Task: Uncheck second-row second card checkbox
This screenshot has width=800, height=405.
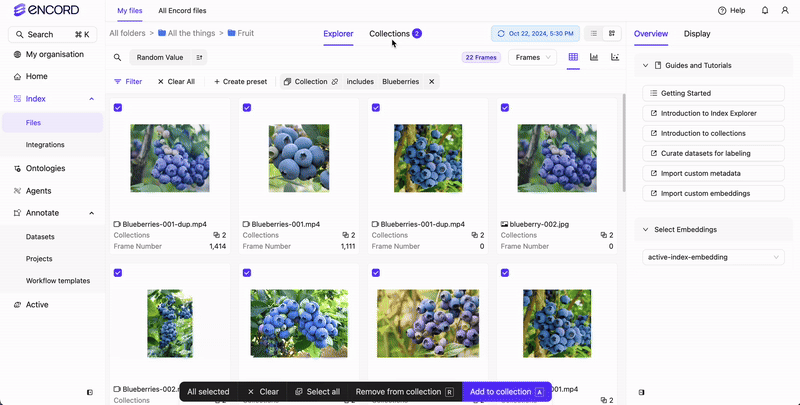Action: tap(247, 273)
